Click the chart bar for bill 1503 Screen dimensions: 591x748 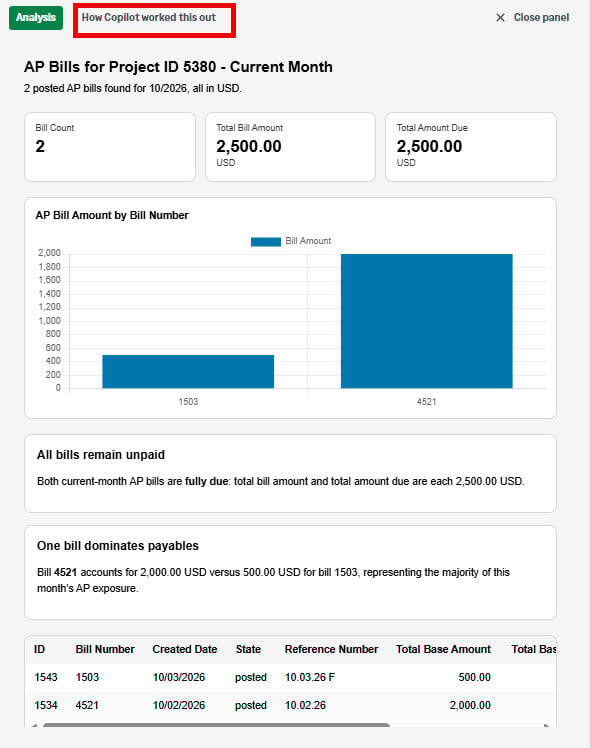(x=188, y=372)
